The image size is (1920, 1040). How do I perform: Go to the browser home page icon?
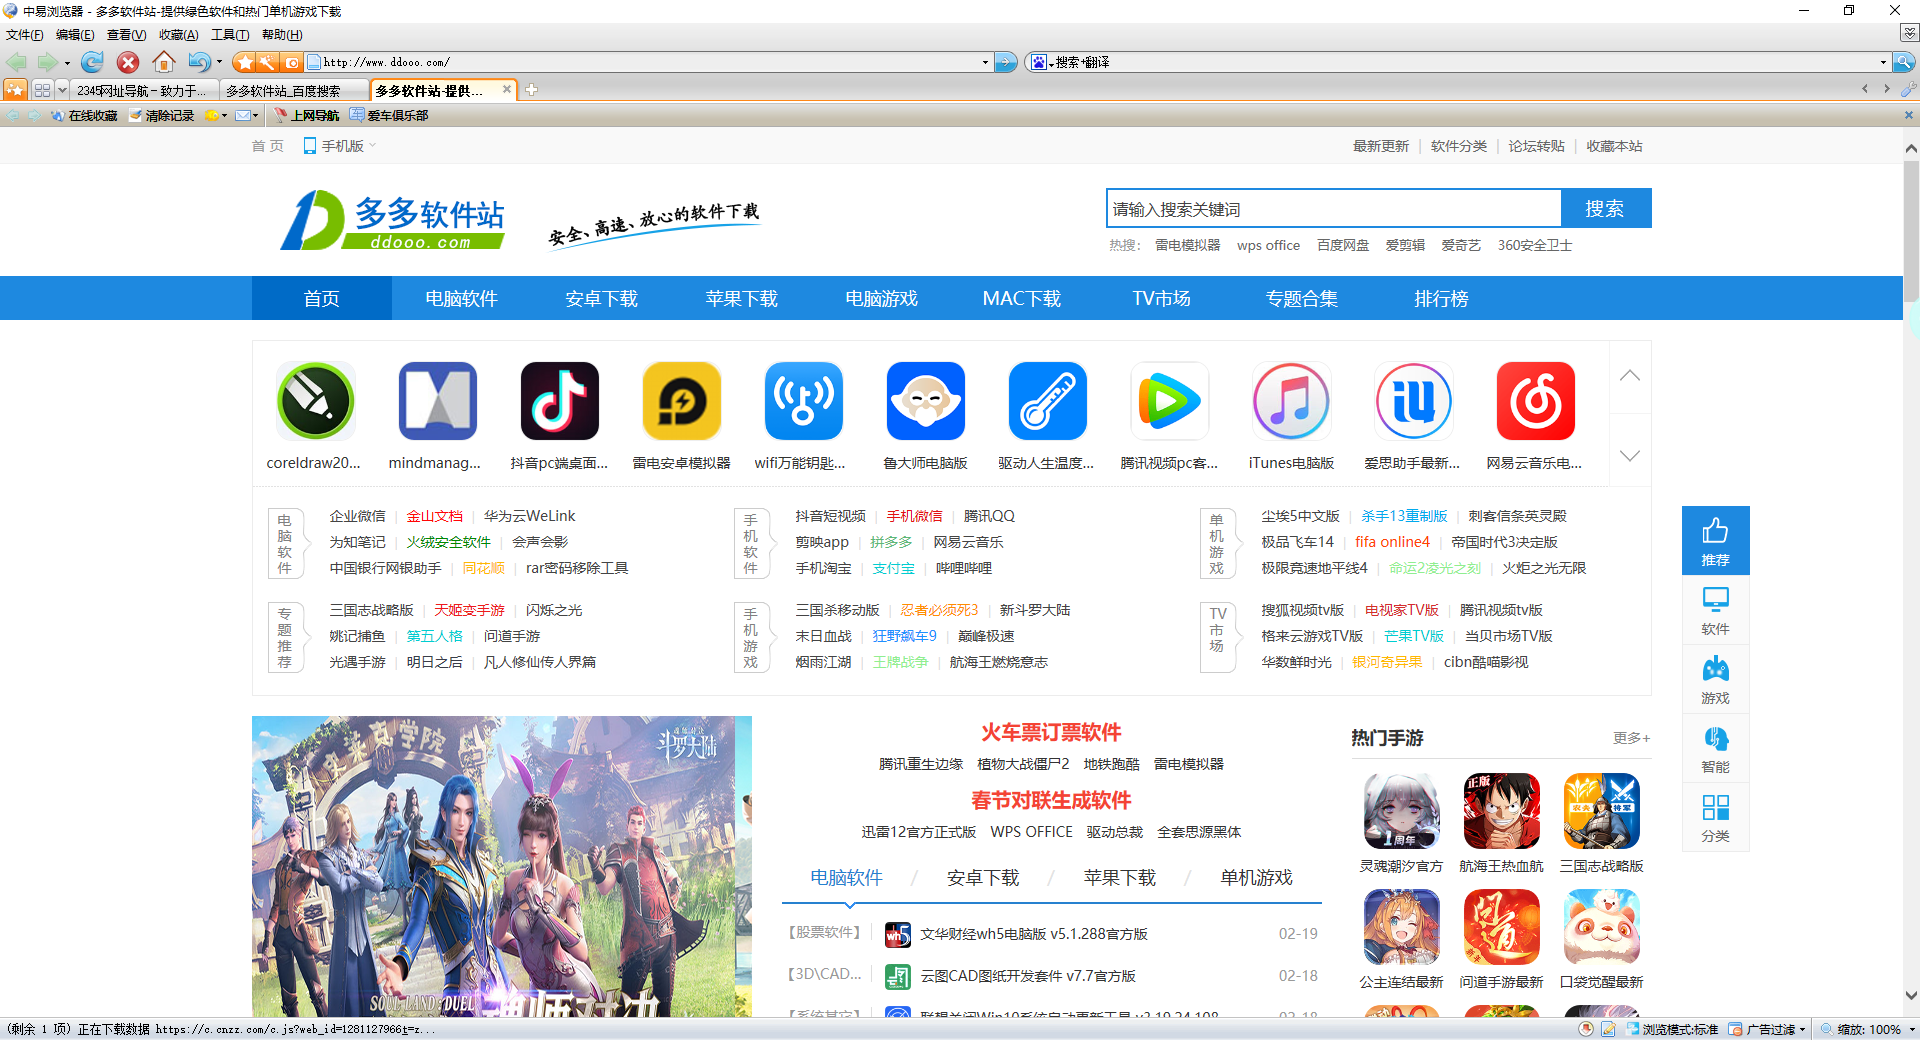(164, 62)
